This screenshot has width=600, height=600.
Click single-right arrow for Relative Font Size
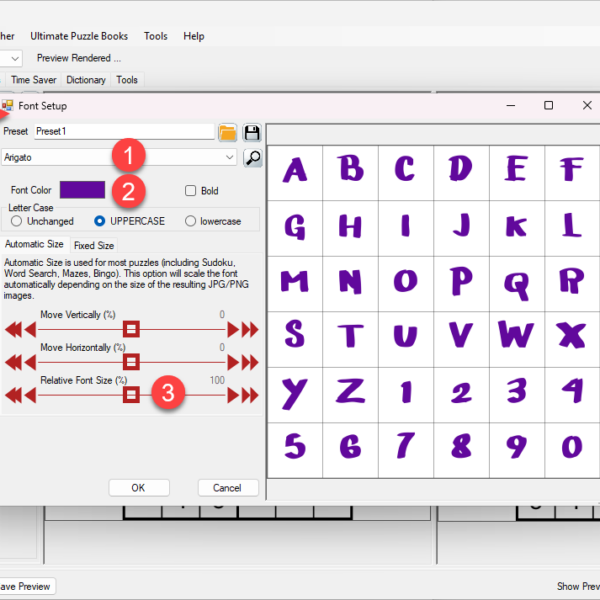pyautogui.click(x=233, y=395)
